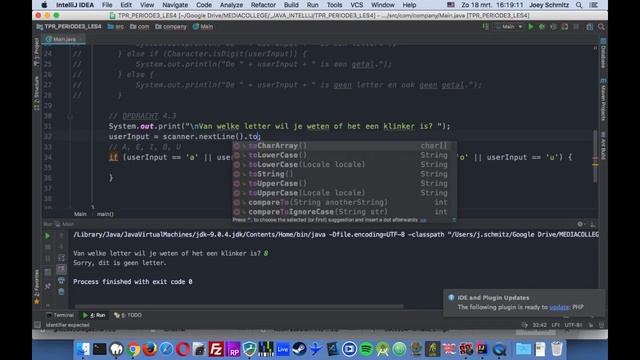Open the File menu
Screen dimensions: 640x360
coord(107,5)
